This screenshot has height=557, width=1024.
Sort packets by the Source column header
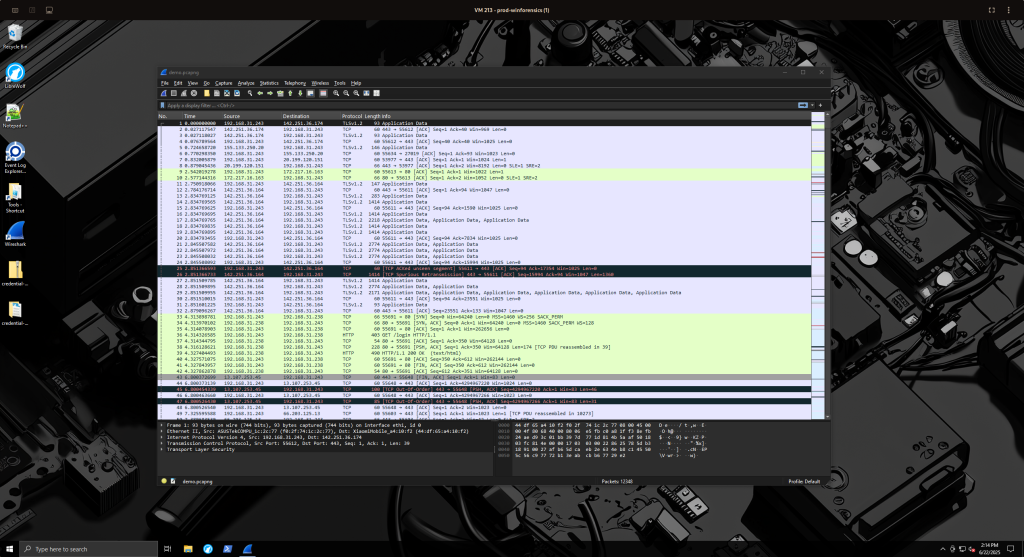click(x=252, y=116)
